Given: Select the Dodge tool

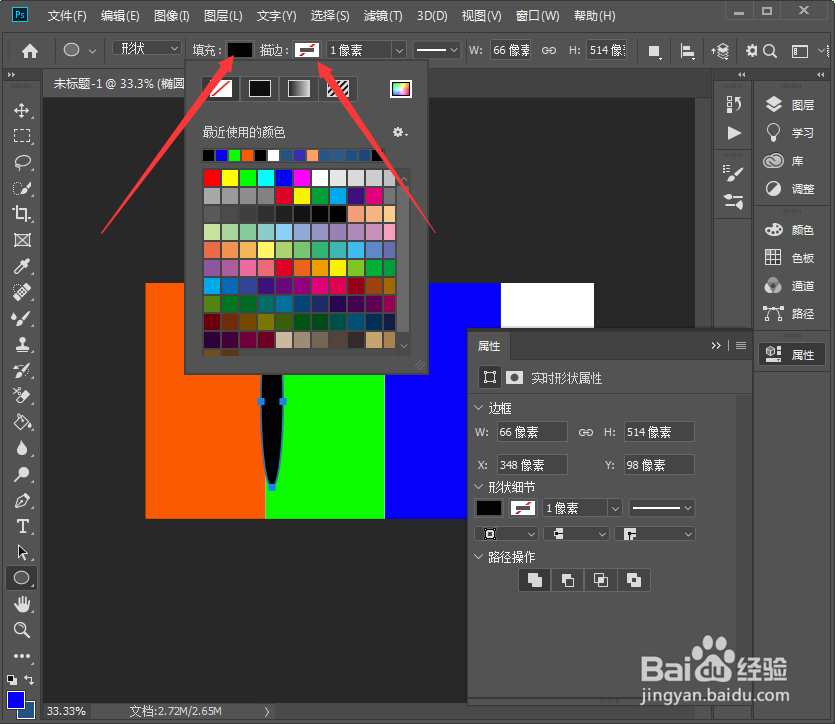Looking at the screenshot, I should tap(22, 474).
